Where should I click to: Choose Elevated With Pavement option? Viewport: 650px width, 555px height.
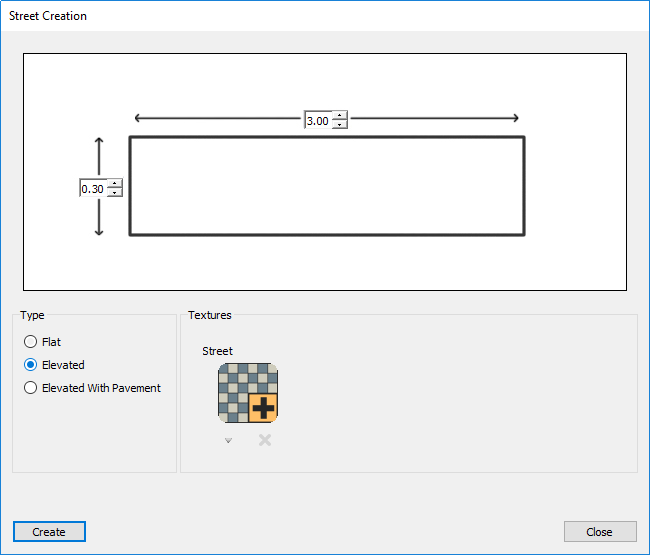92,388
